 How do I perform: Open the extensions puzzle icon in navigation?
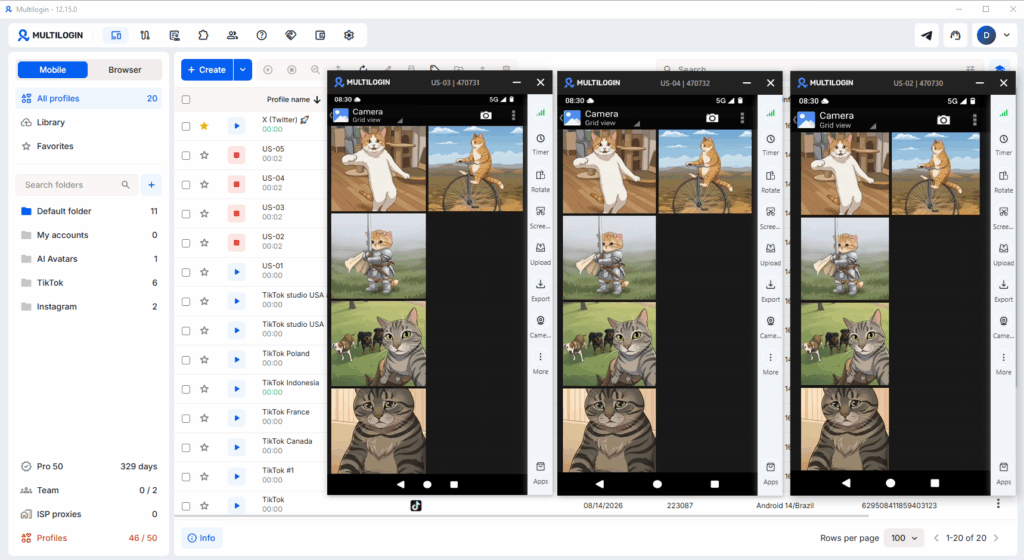203,35
